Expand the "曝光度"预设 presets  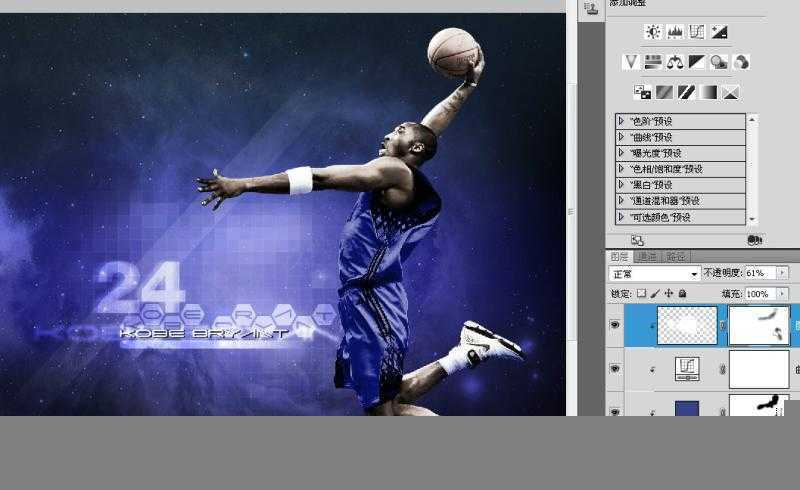pos(621,153)
